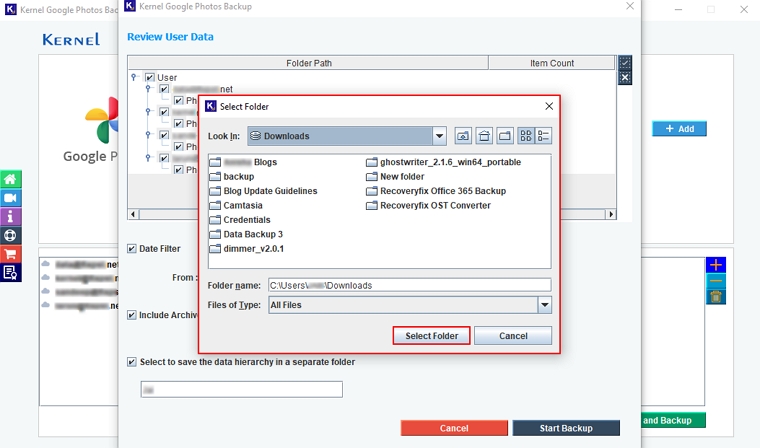Image resolution: width=760 pixels, height=448 pixels.
Task: Open the support lifebuoy sidebar icon
Action: [x=10, y=235]
